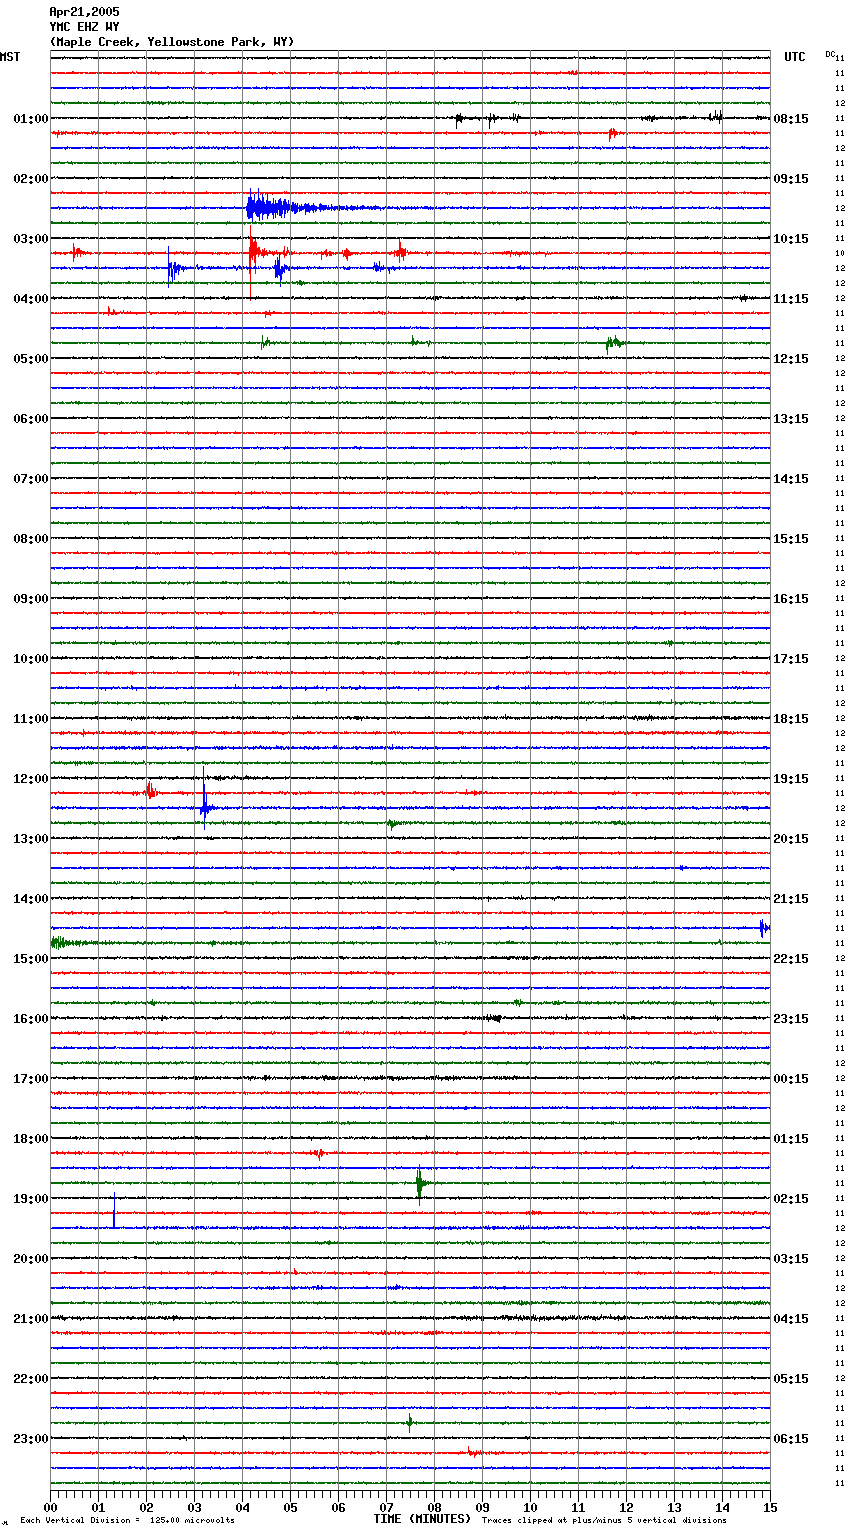Select the 16:15 UTC time label

tap(791, 599)
